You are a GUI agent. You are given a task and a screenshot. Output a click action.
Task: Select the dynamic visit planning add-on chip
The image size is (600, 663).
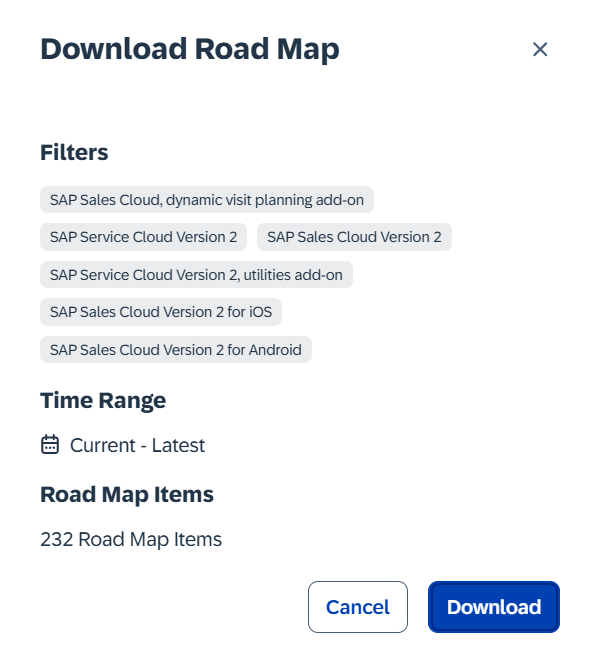coord(207,199)
